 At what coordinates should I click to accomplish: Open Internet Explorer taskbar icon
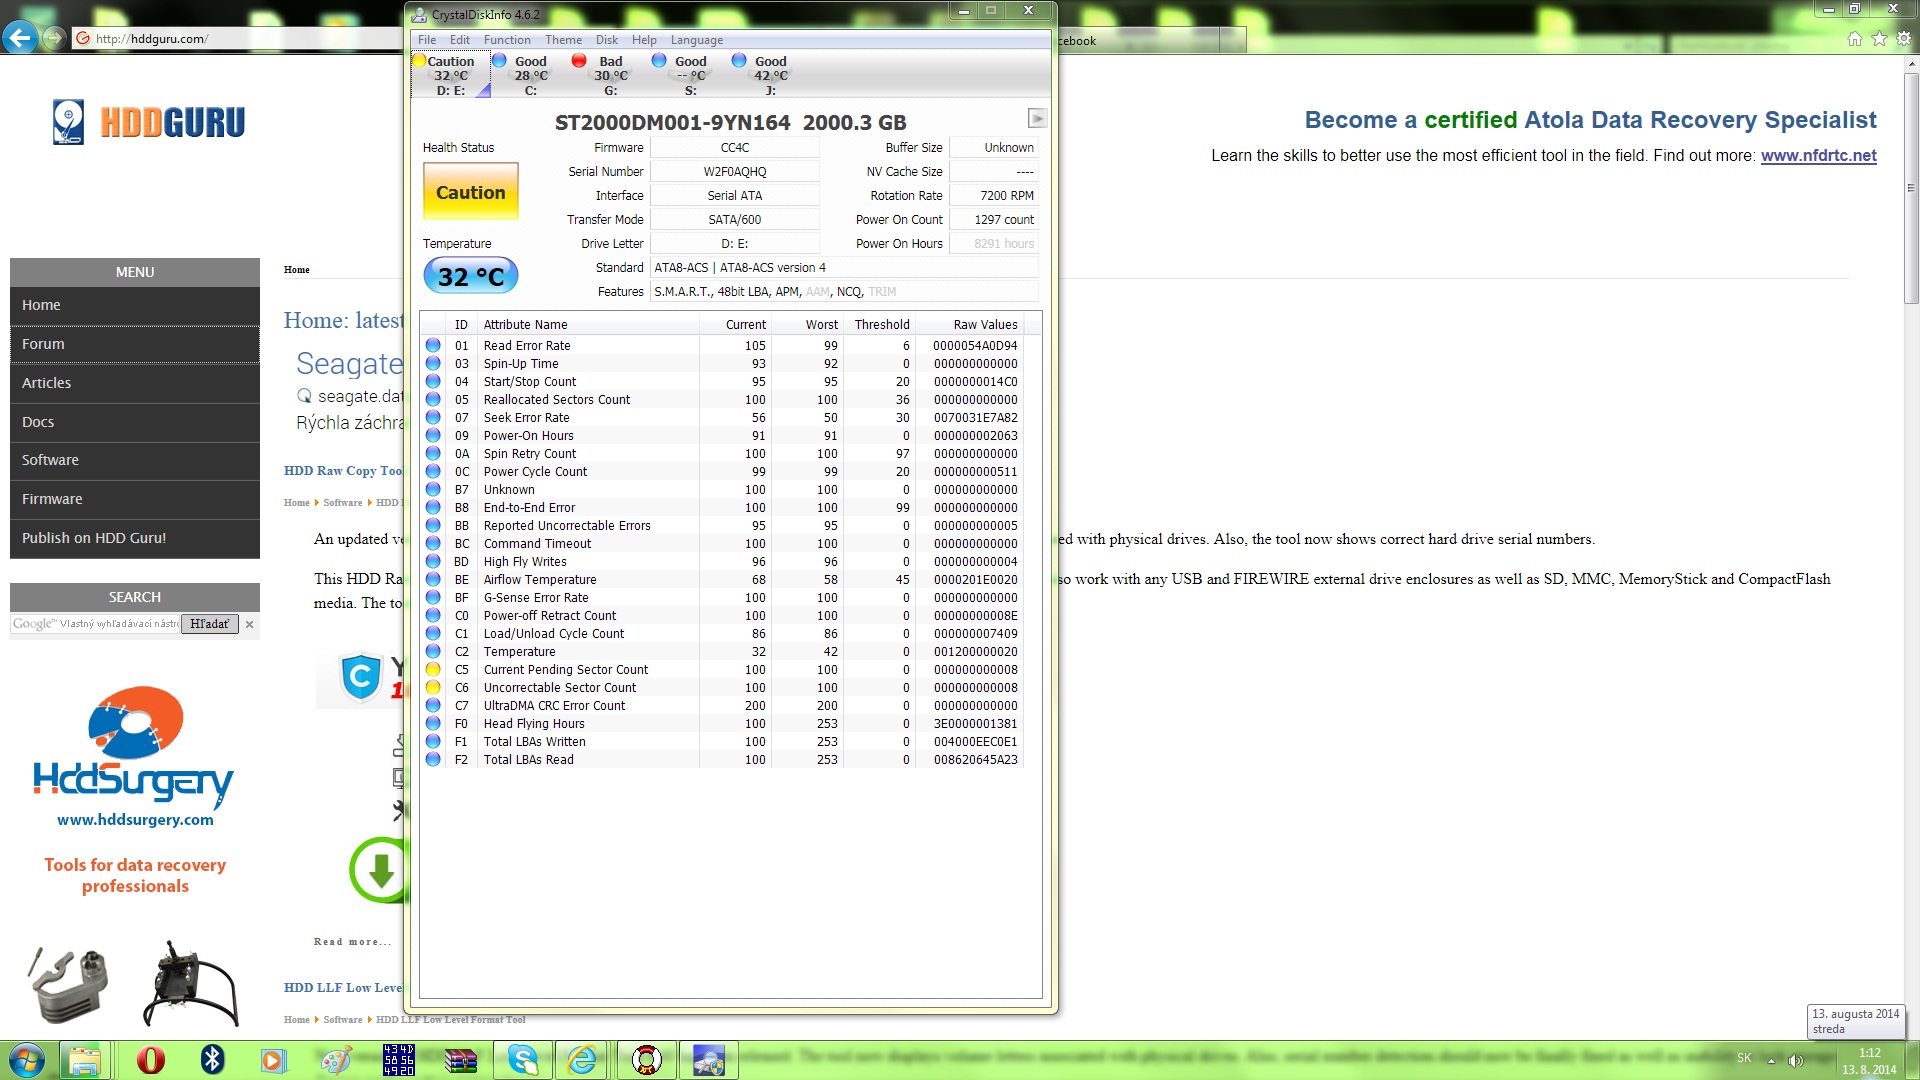[x=584, y=1060]
